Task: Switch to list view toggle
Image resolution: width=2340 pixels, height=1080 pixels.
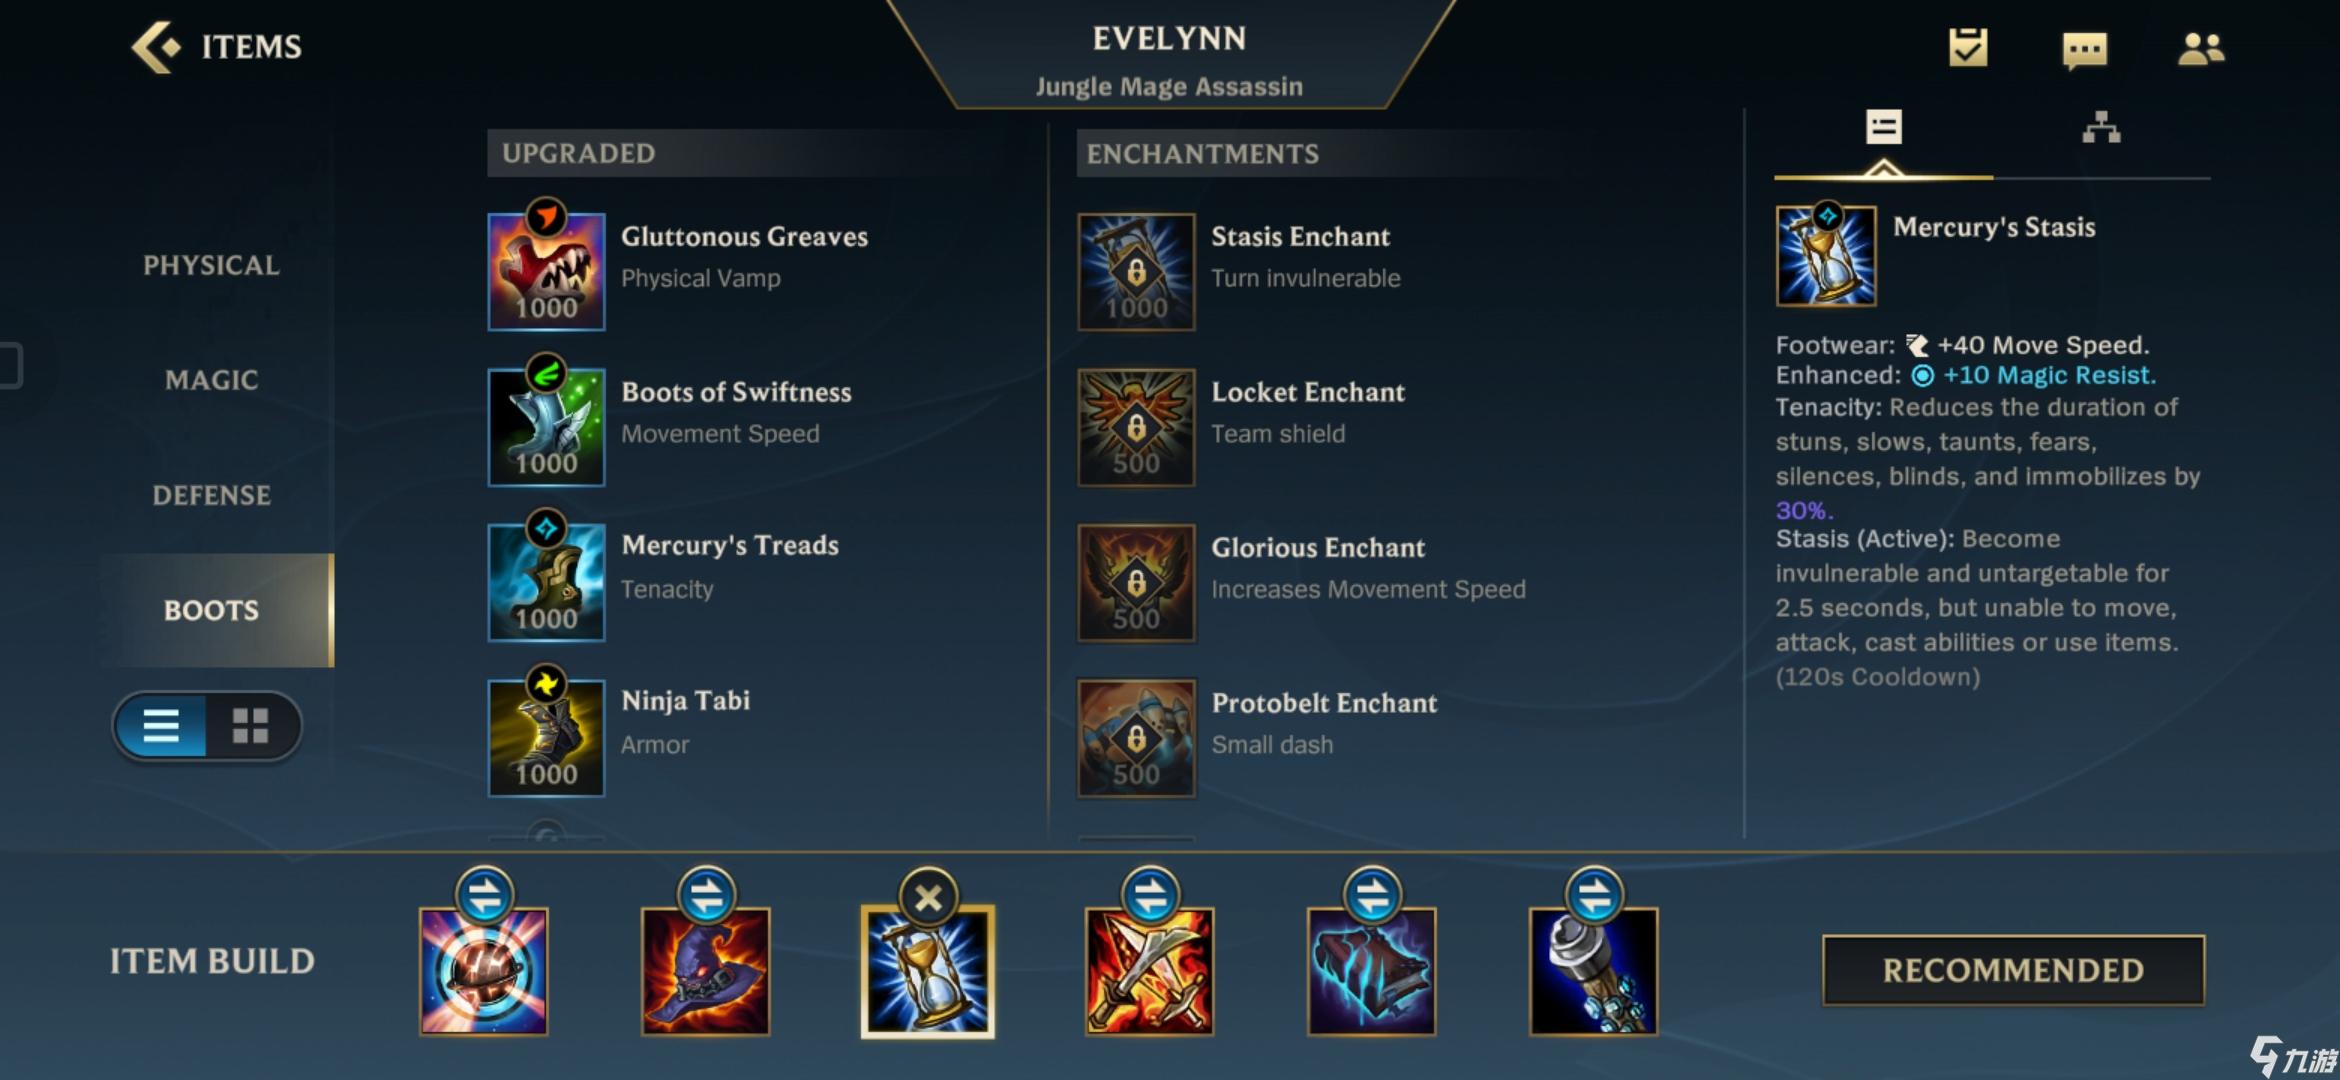Action: coord(161,725)
